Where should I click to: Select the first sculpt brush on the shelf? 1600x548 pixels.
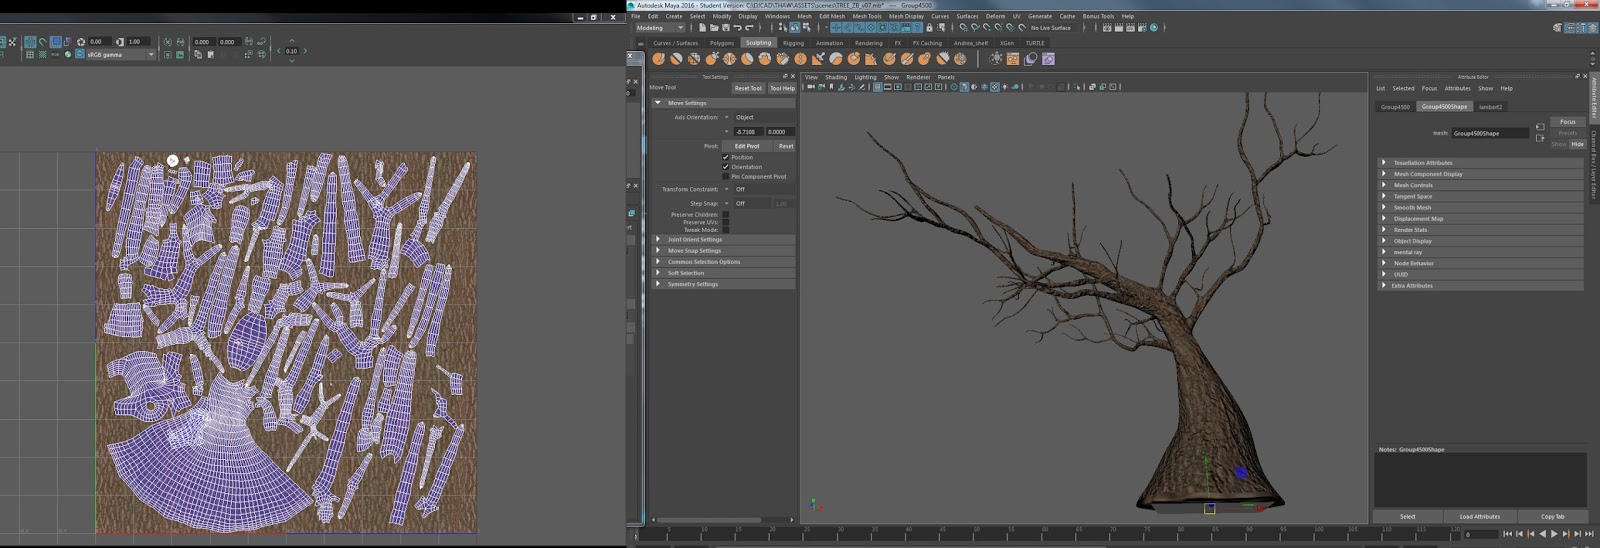pos(659,59)
